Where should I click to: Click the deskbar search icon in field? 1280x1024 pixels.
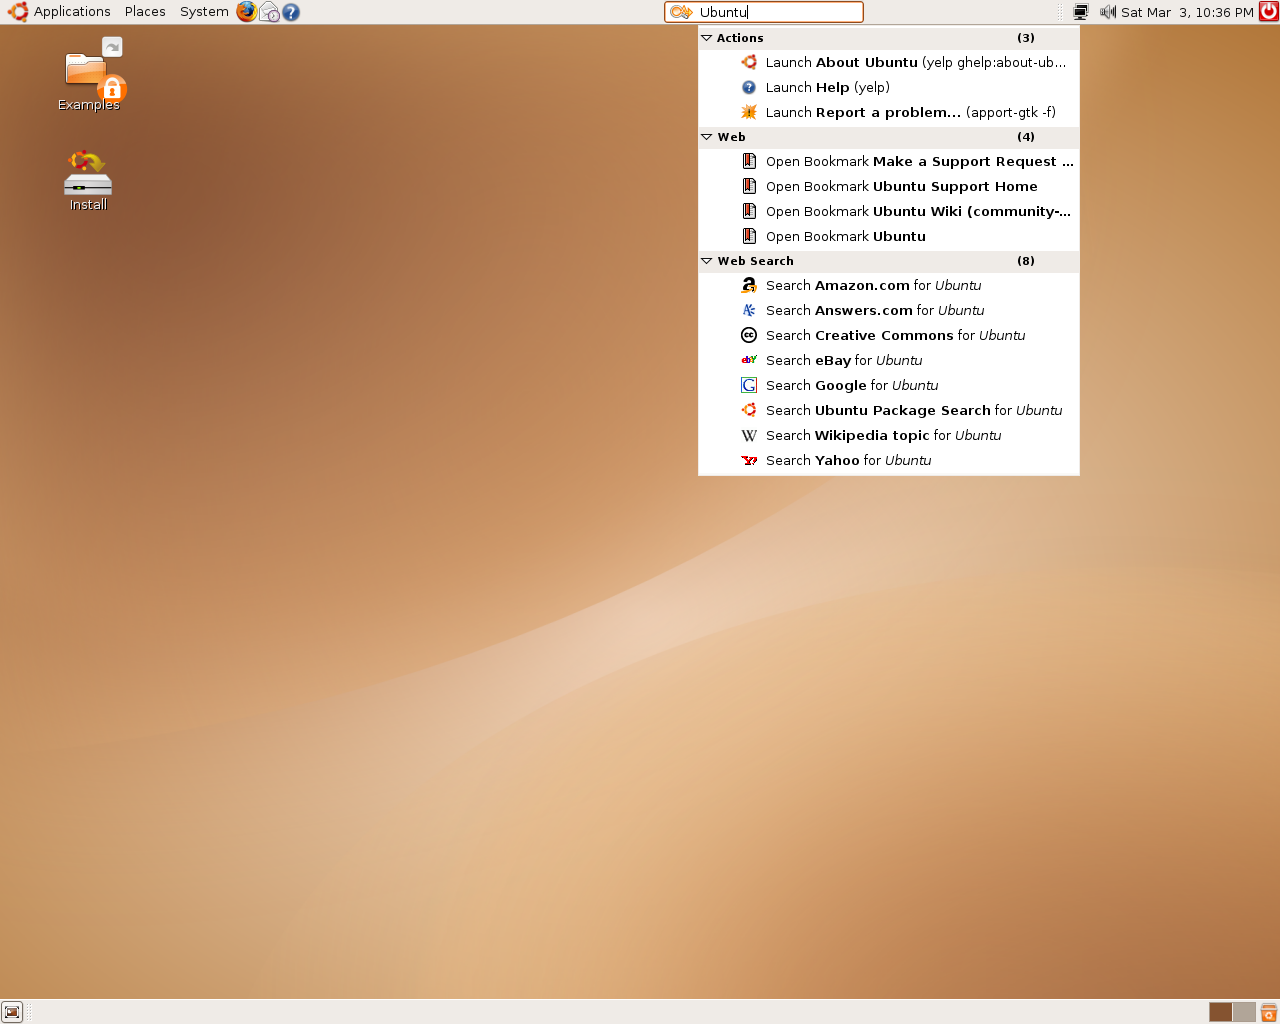(681, 12)
